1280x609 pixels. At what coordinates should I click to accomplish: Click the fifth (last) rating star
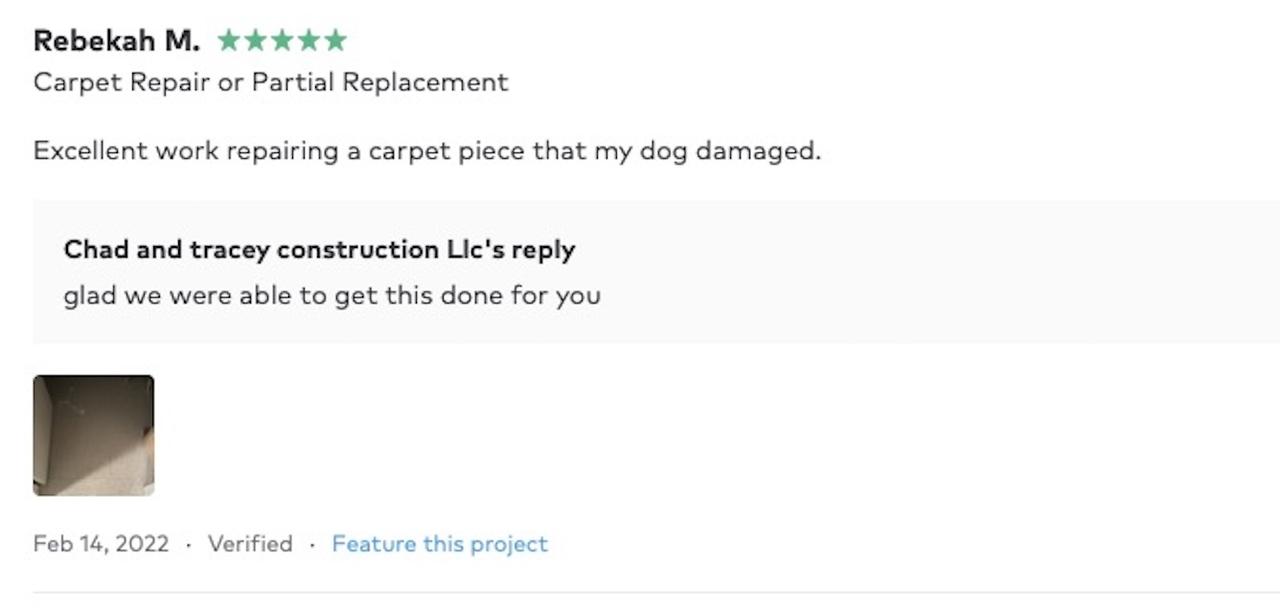click(x=336, y=41)
